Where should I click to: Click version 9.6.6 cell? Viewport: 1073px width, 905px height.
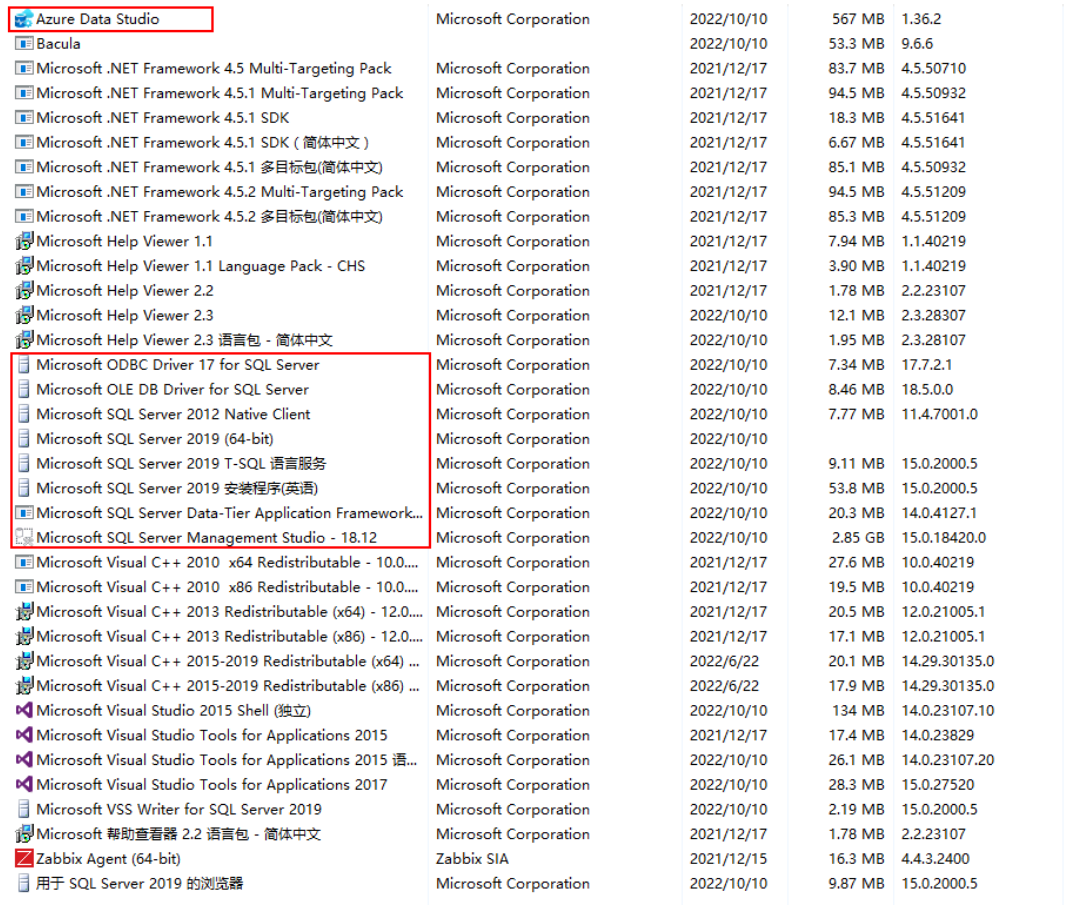pos(917,44)
